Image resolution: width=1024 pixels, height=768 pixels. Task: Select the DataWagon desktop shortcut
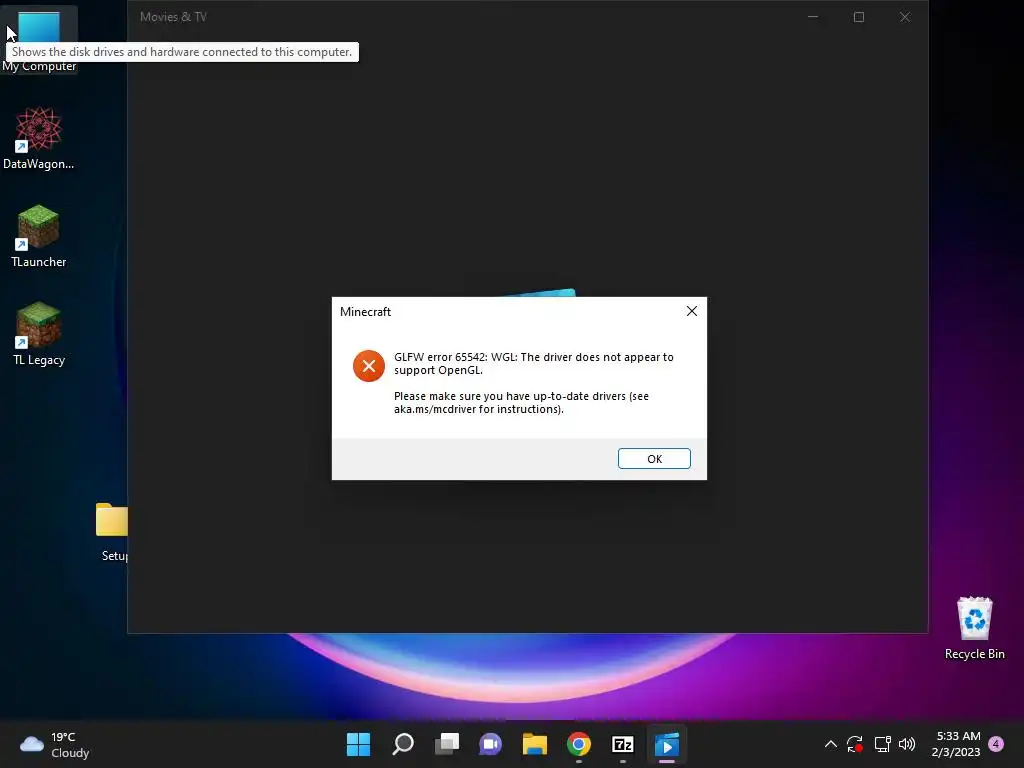tap(39, 138)
